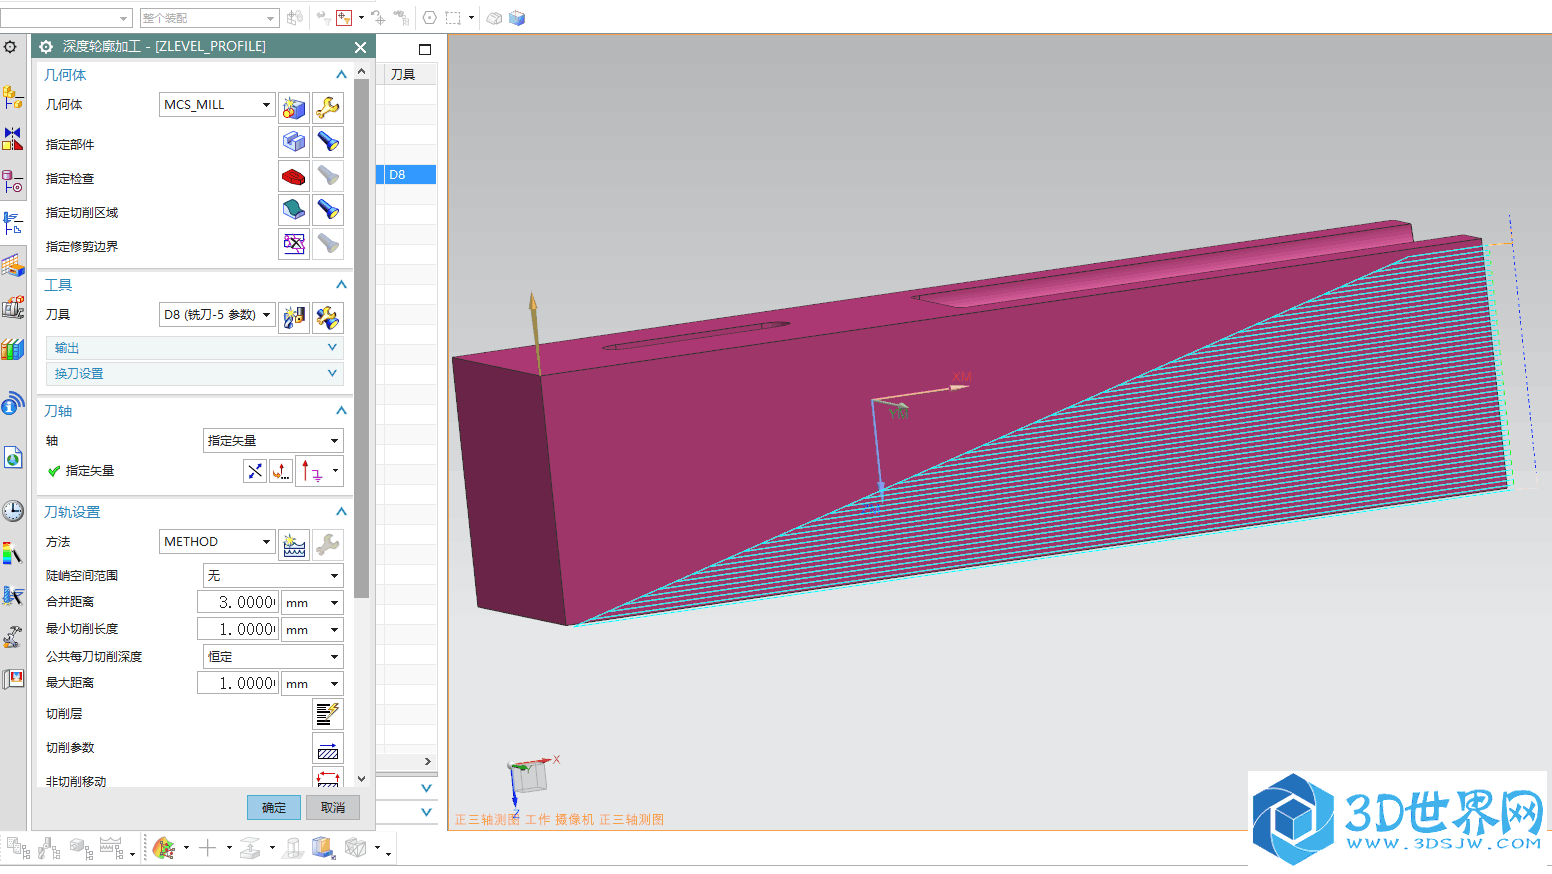Screen dimensions: 1552x874
Task: Click the edit geometry wrench next to MCS_MILL
Action: tap(328, 106)
